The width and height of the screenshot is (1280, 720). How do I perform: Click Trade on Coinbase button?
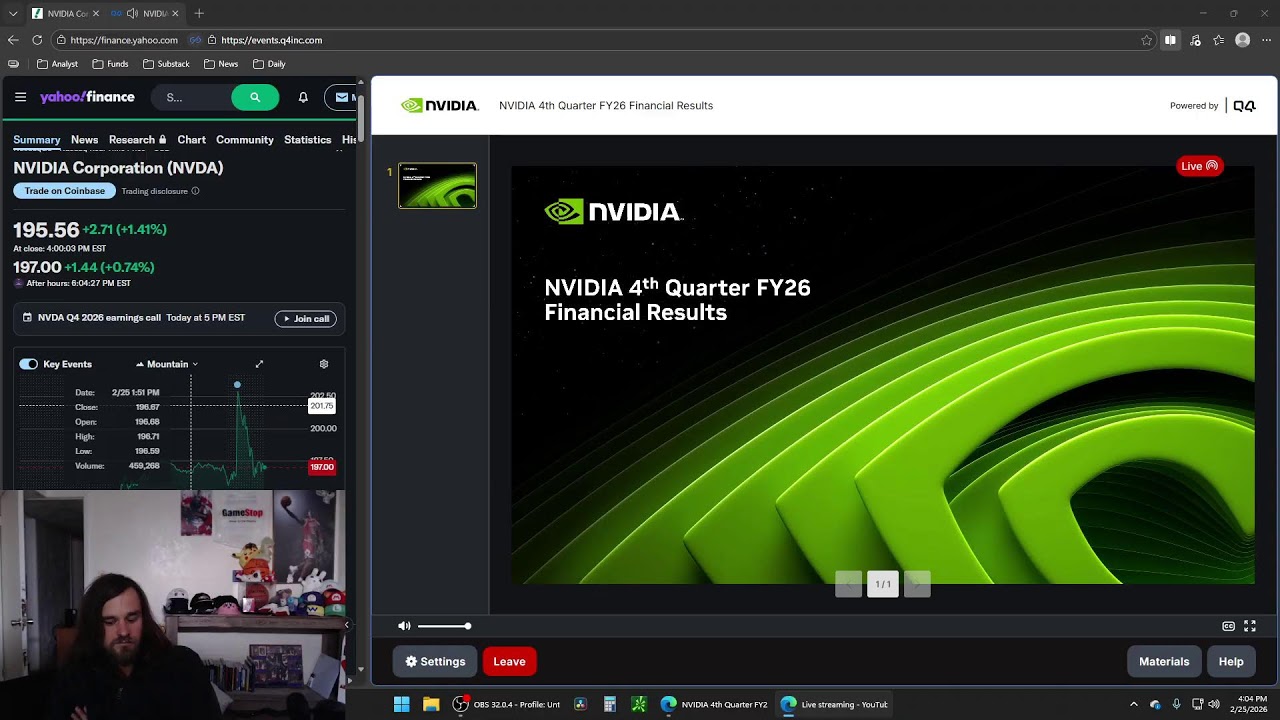(65, 191)
